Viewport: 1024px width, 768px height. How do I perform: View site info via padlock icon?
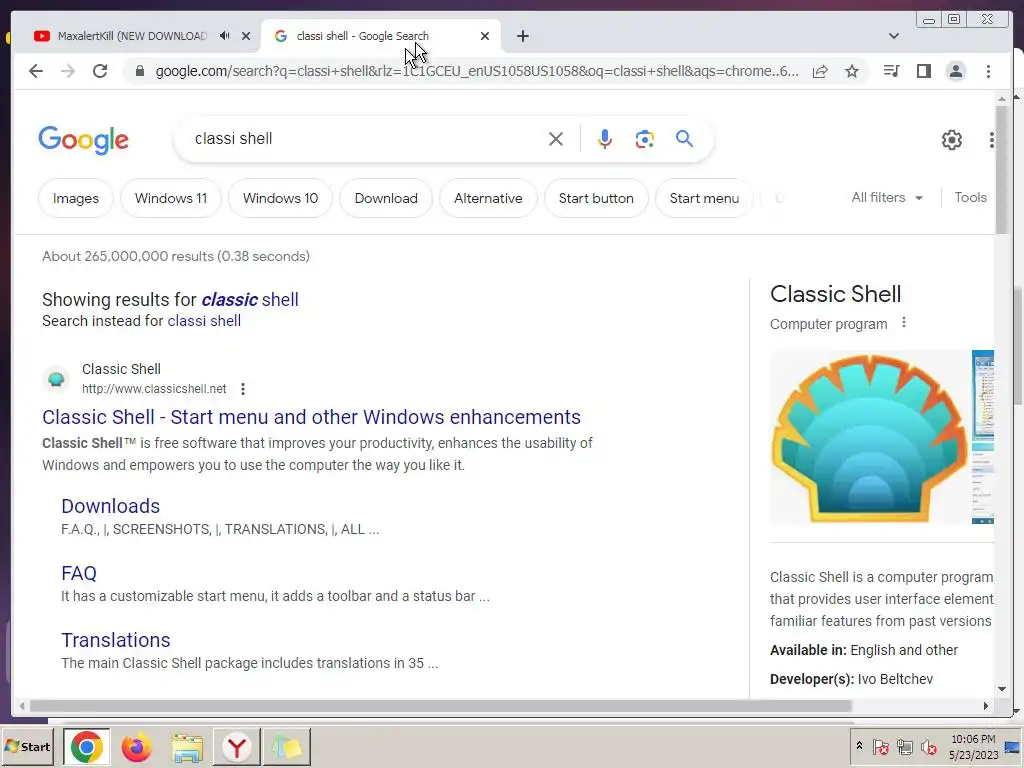(x=139, y=71)
